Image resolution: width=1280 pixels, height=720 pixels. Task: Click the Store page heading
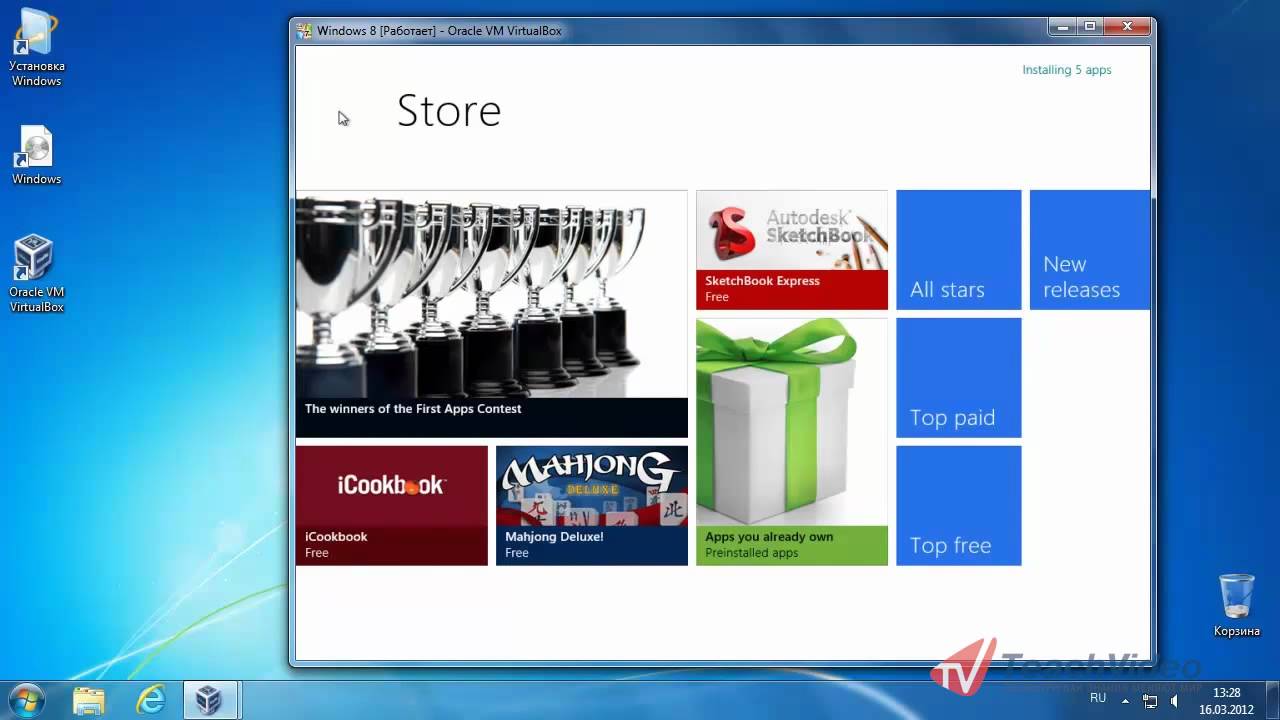(x=449, y=111)
